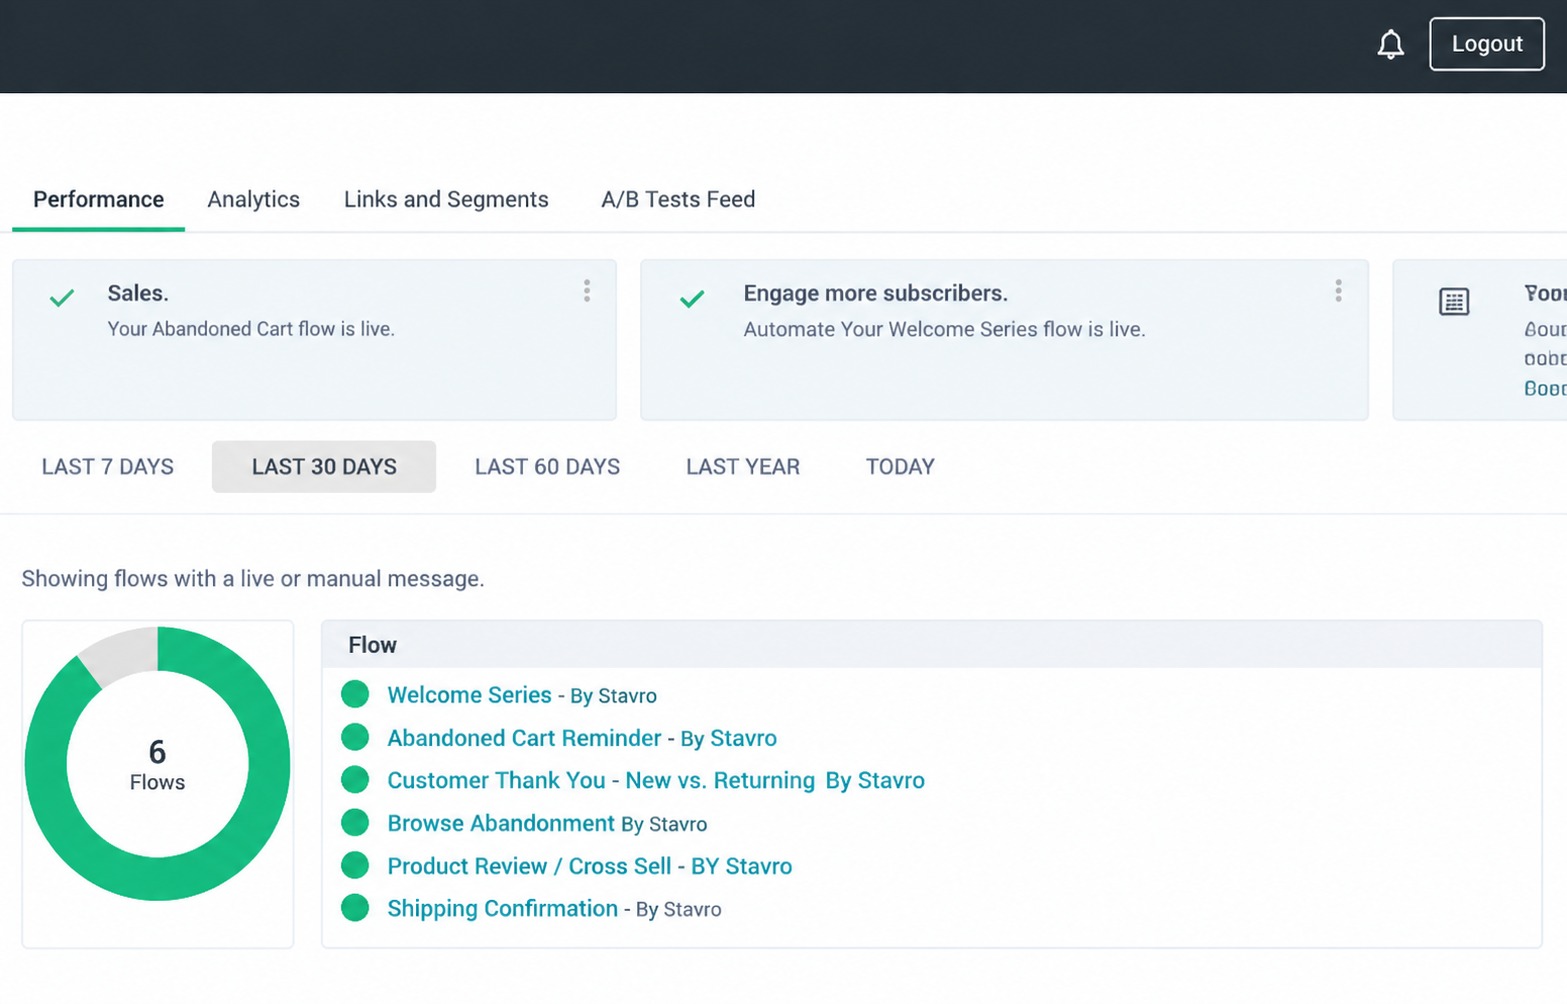Click the 6 Flows donut chart

[157, 764]
